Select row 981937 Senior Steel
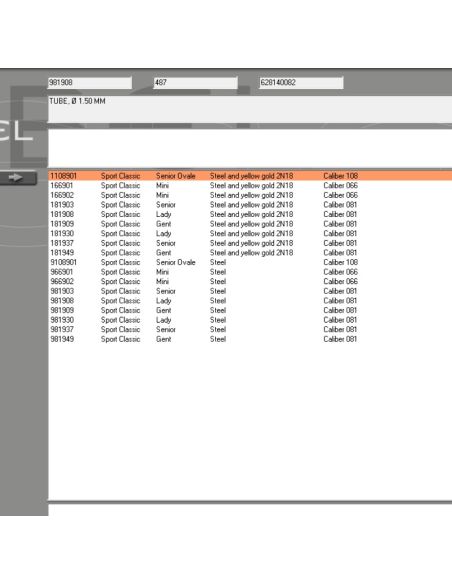 [x=250, y=330]
